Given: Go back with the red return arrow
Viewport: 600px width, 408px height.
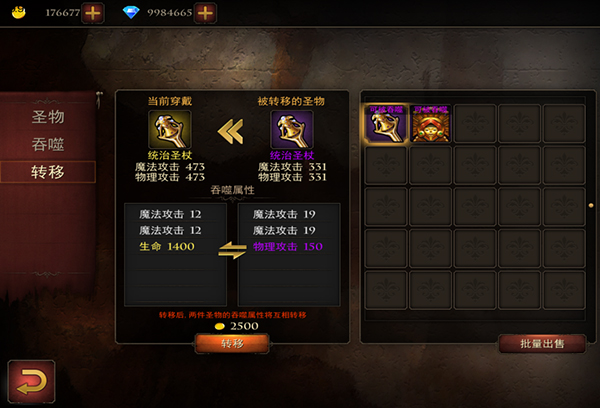Looking at the screenshot, I should pyautogui.click(x=31, y=382).
